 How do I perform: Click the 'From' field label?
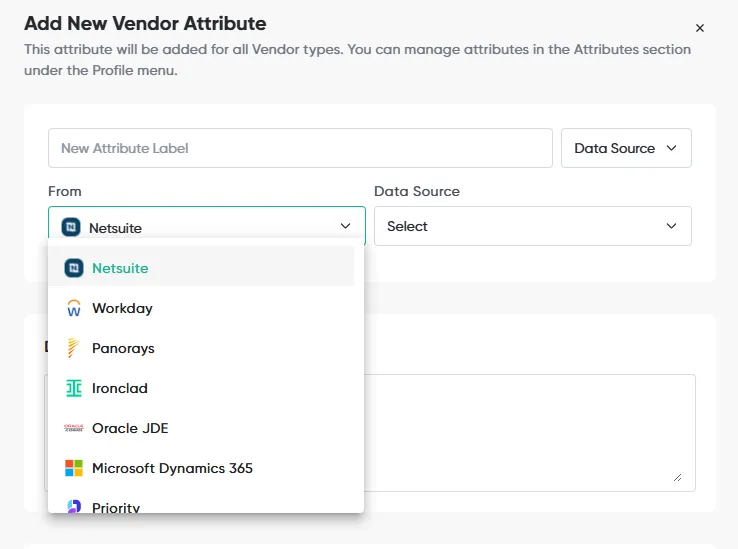(65, 191)
